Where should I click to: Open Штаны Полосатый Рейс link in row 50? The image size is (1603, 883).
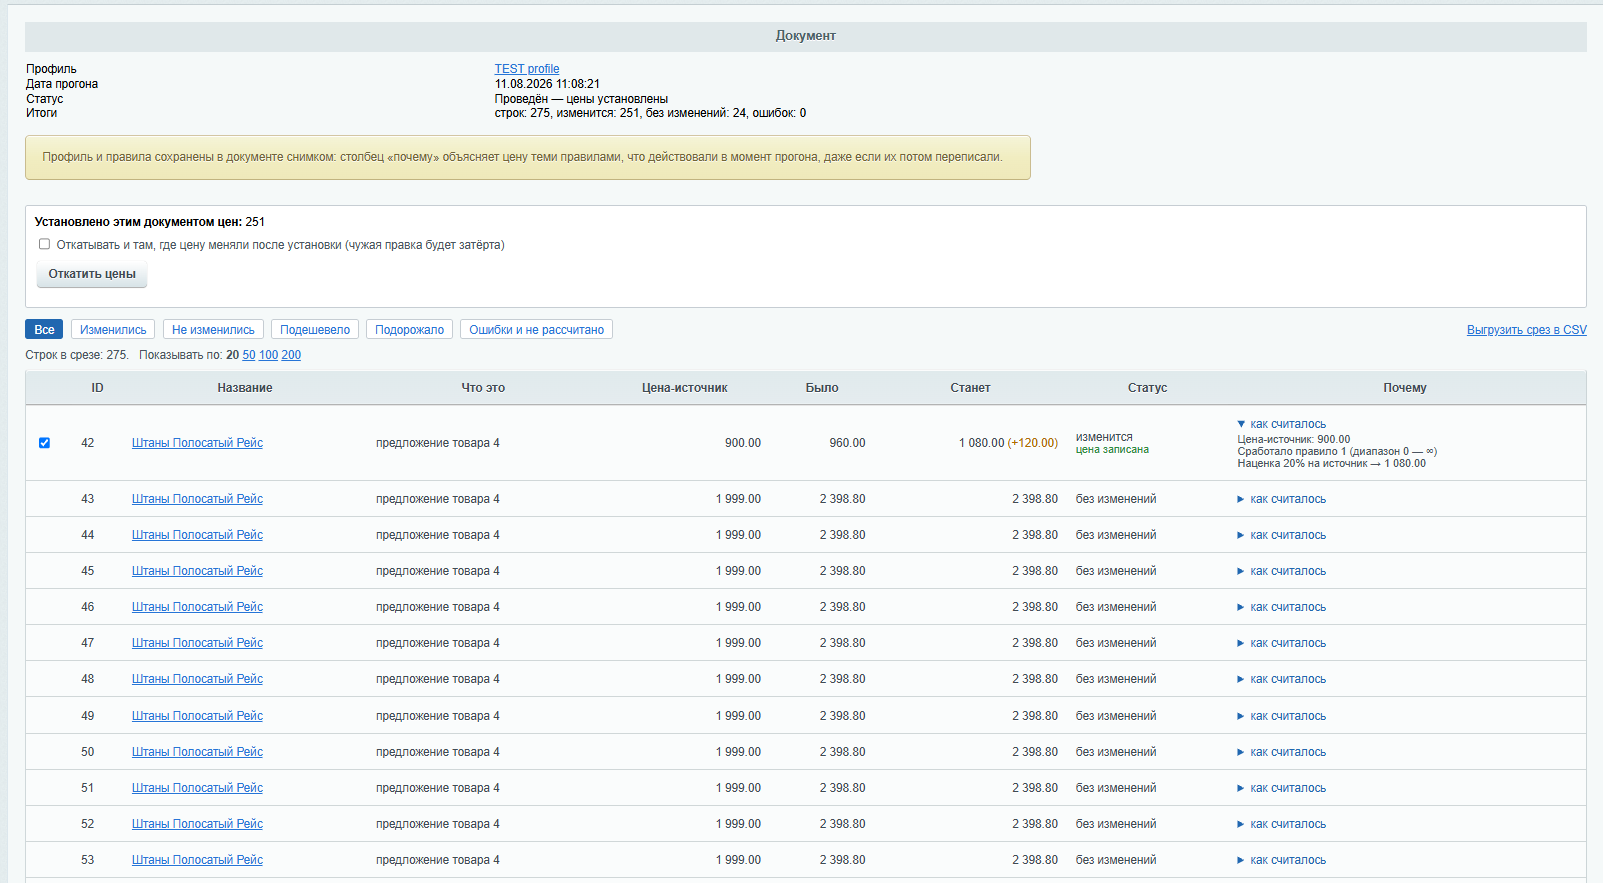click(x=197, y=752)
